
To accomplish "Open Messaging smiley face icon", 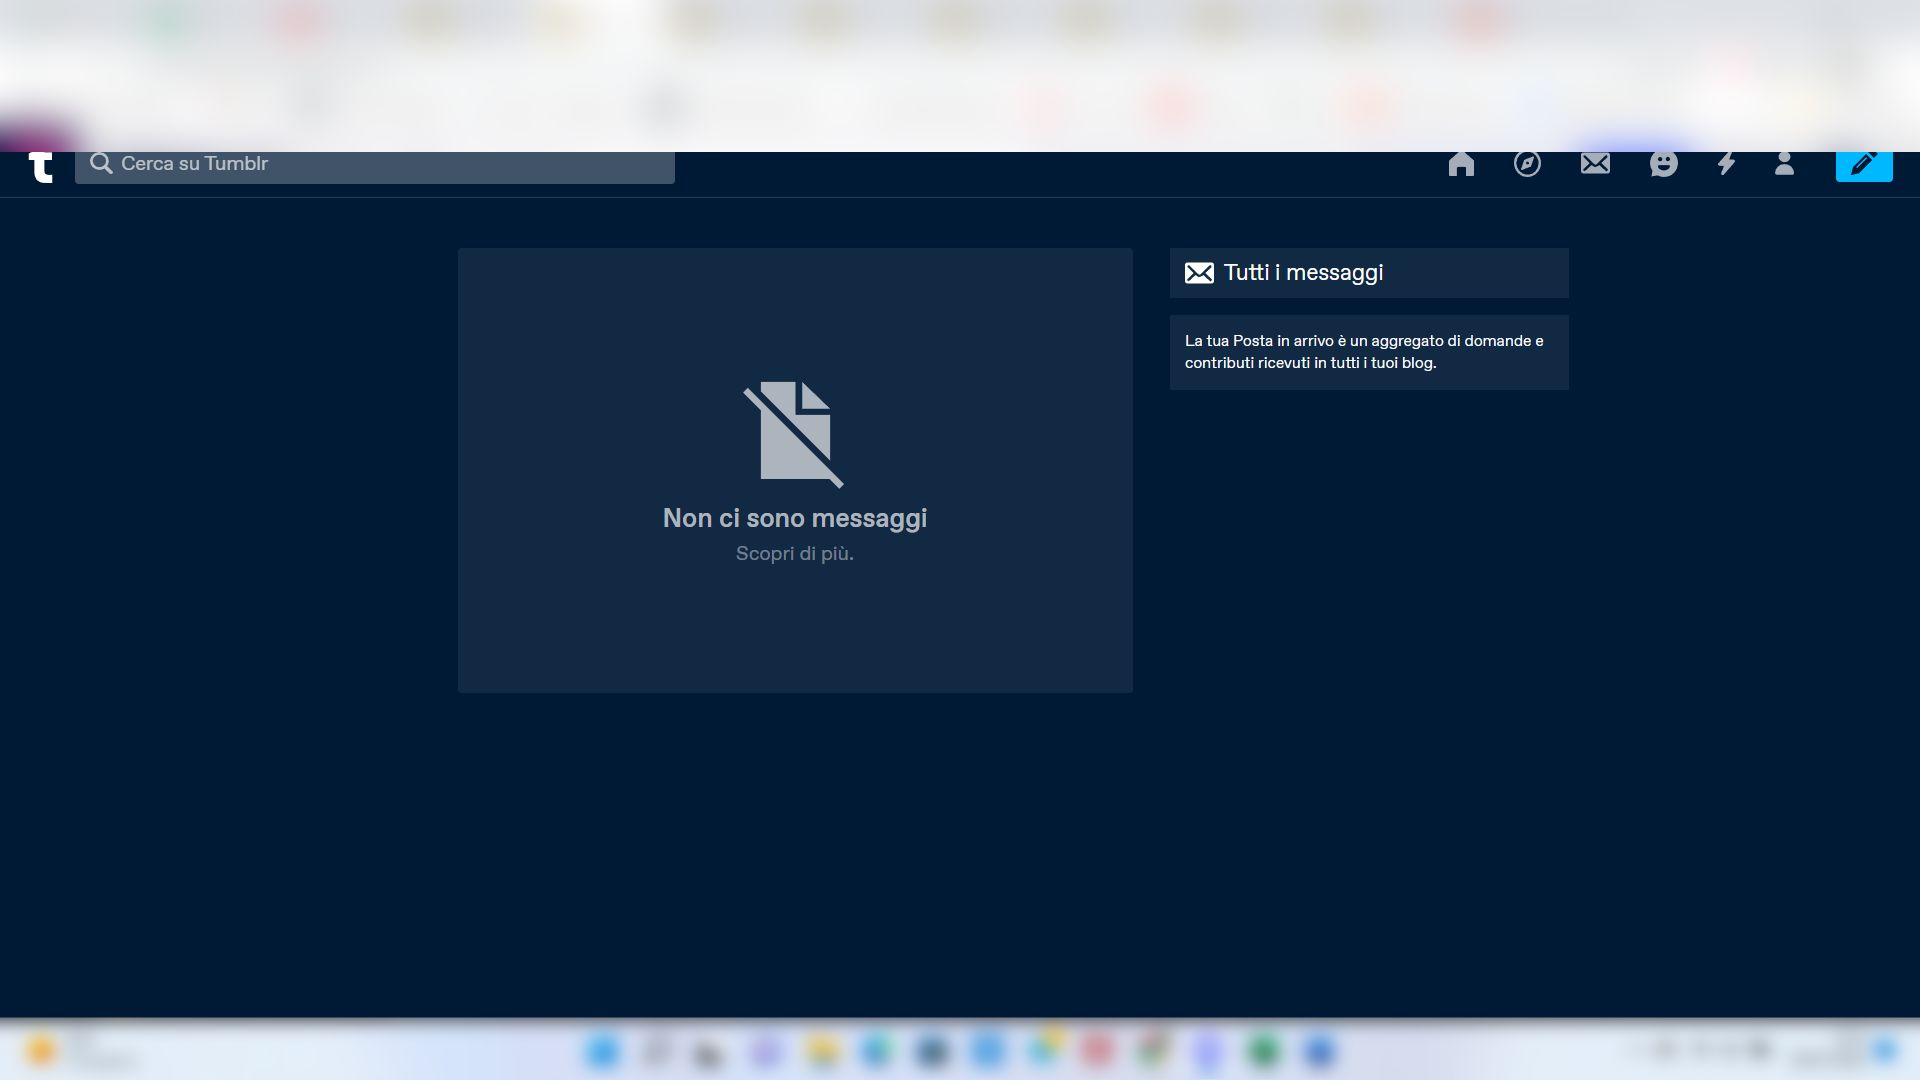I will pos(1663,164).
